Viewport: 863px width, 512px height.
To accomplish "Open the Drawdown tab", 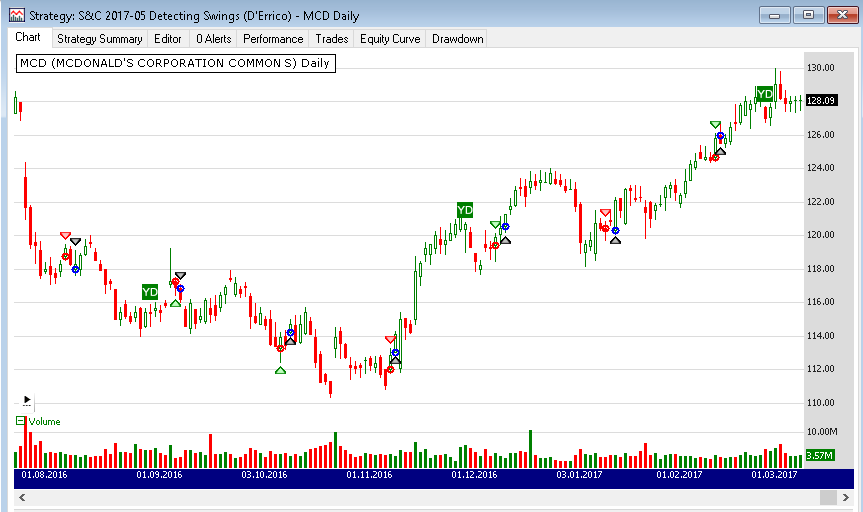I will [458, 39].
